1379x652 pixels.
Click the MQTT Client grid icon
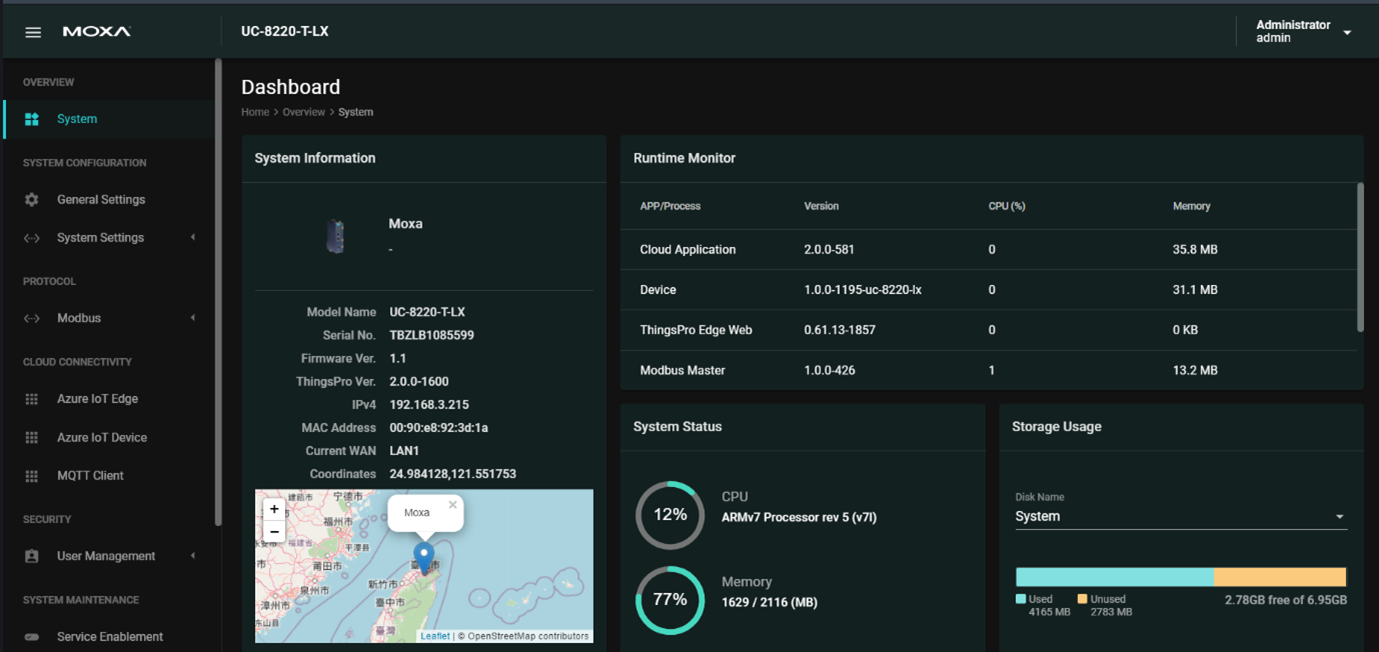32,476
